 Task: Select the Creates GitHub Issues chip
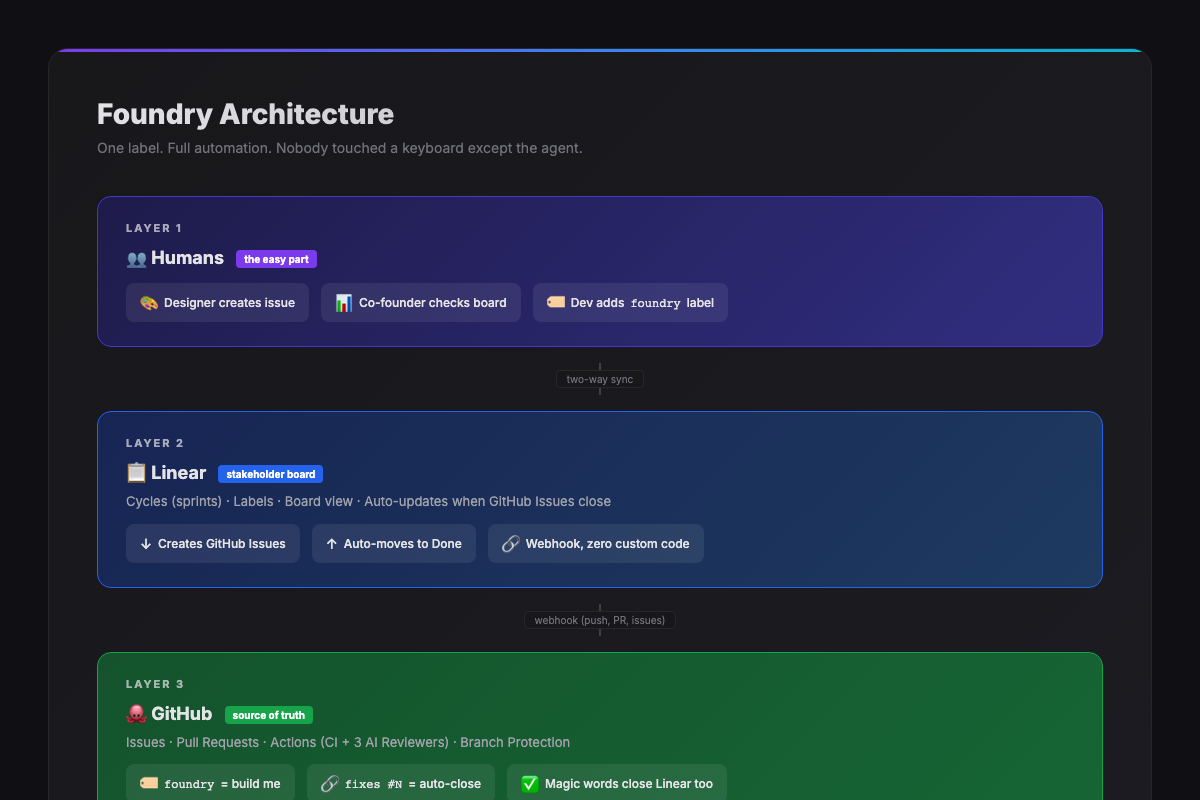tap(213, 544)
